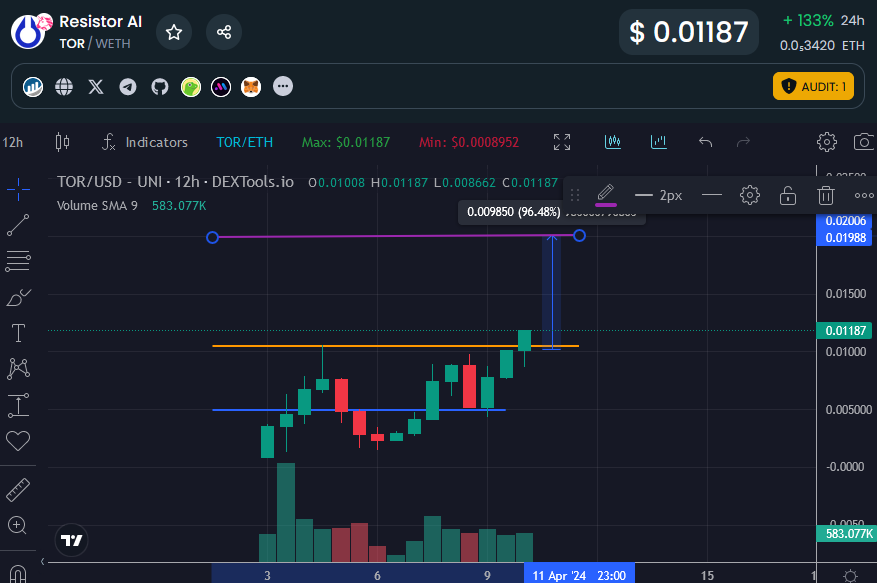Open the Indicators menu
Viewport: 877px width, 583px height.
point(145,142)
